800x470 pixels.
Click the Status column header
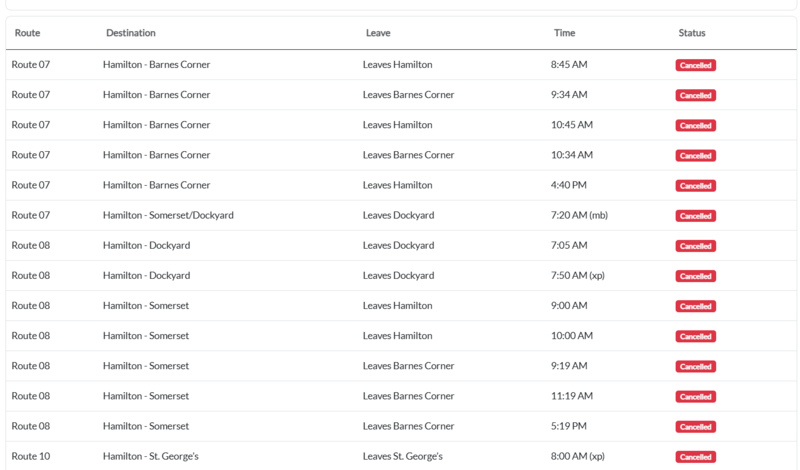pos(692,33)
